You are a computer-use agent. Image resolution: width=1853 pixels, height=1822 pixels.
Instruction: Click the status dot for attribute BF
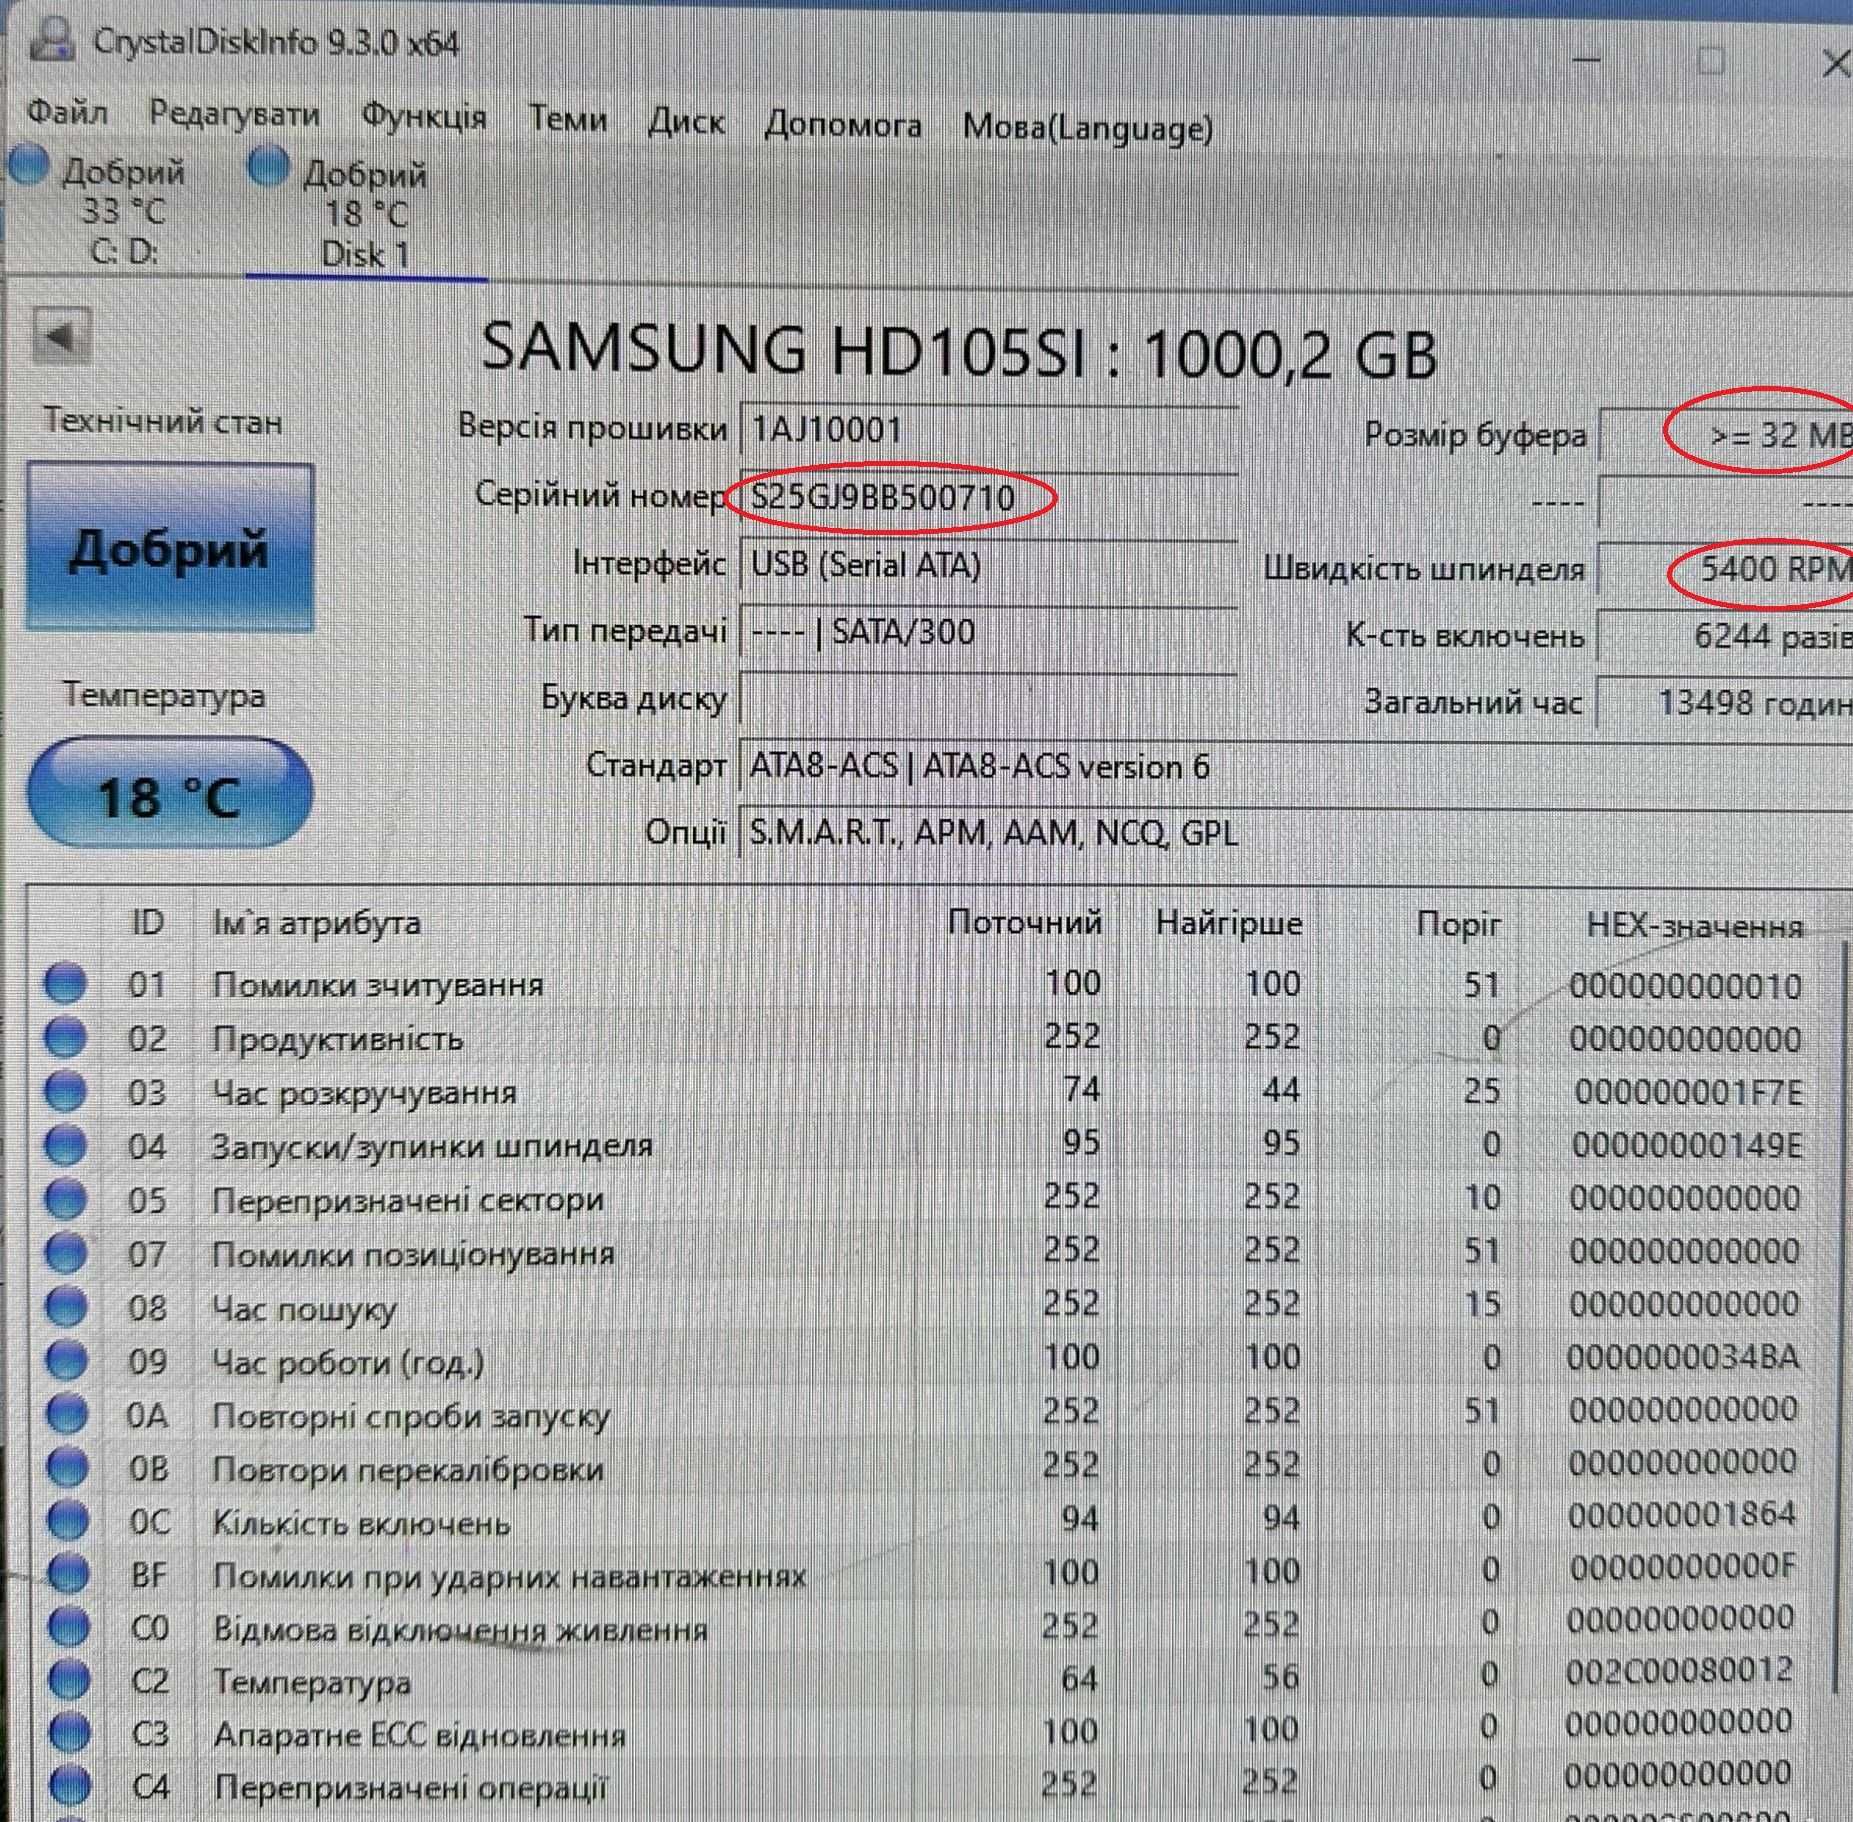coord(68,1573)
